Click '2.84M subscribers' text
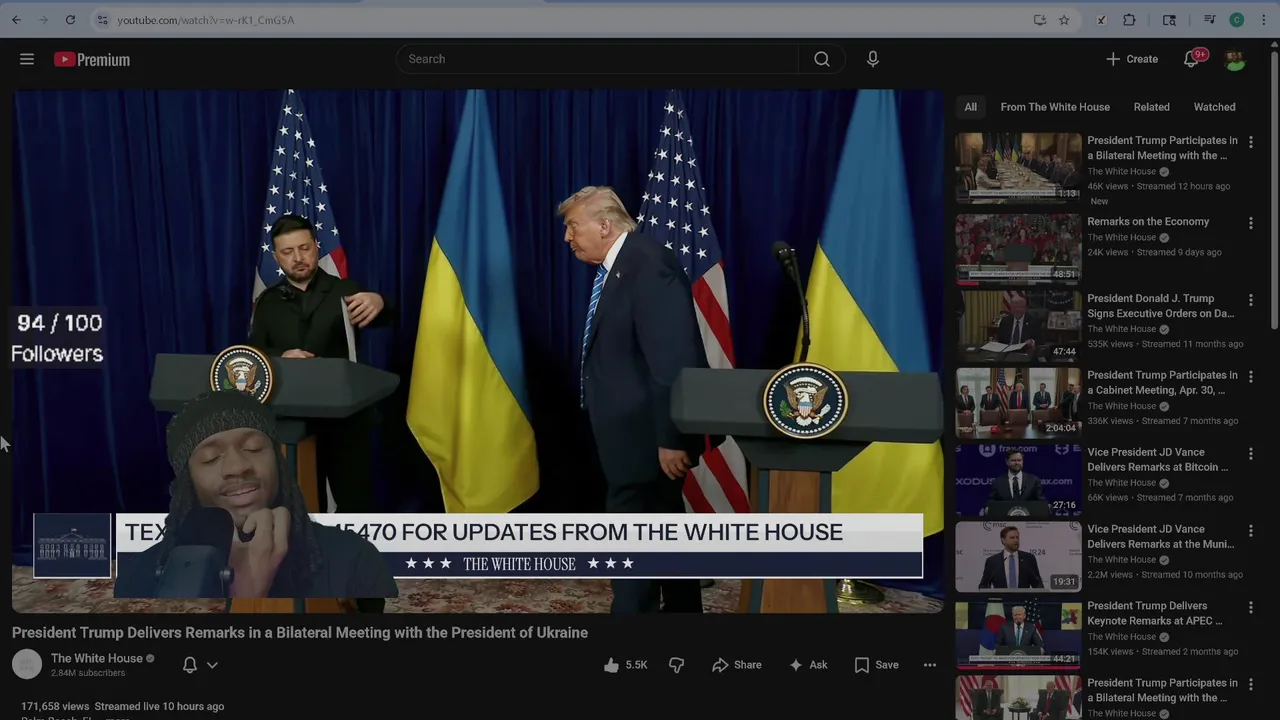Image resolution: width=1280 pixels, height=720 pixels. point(88,673)
